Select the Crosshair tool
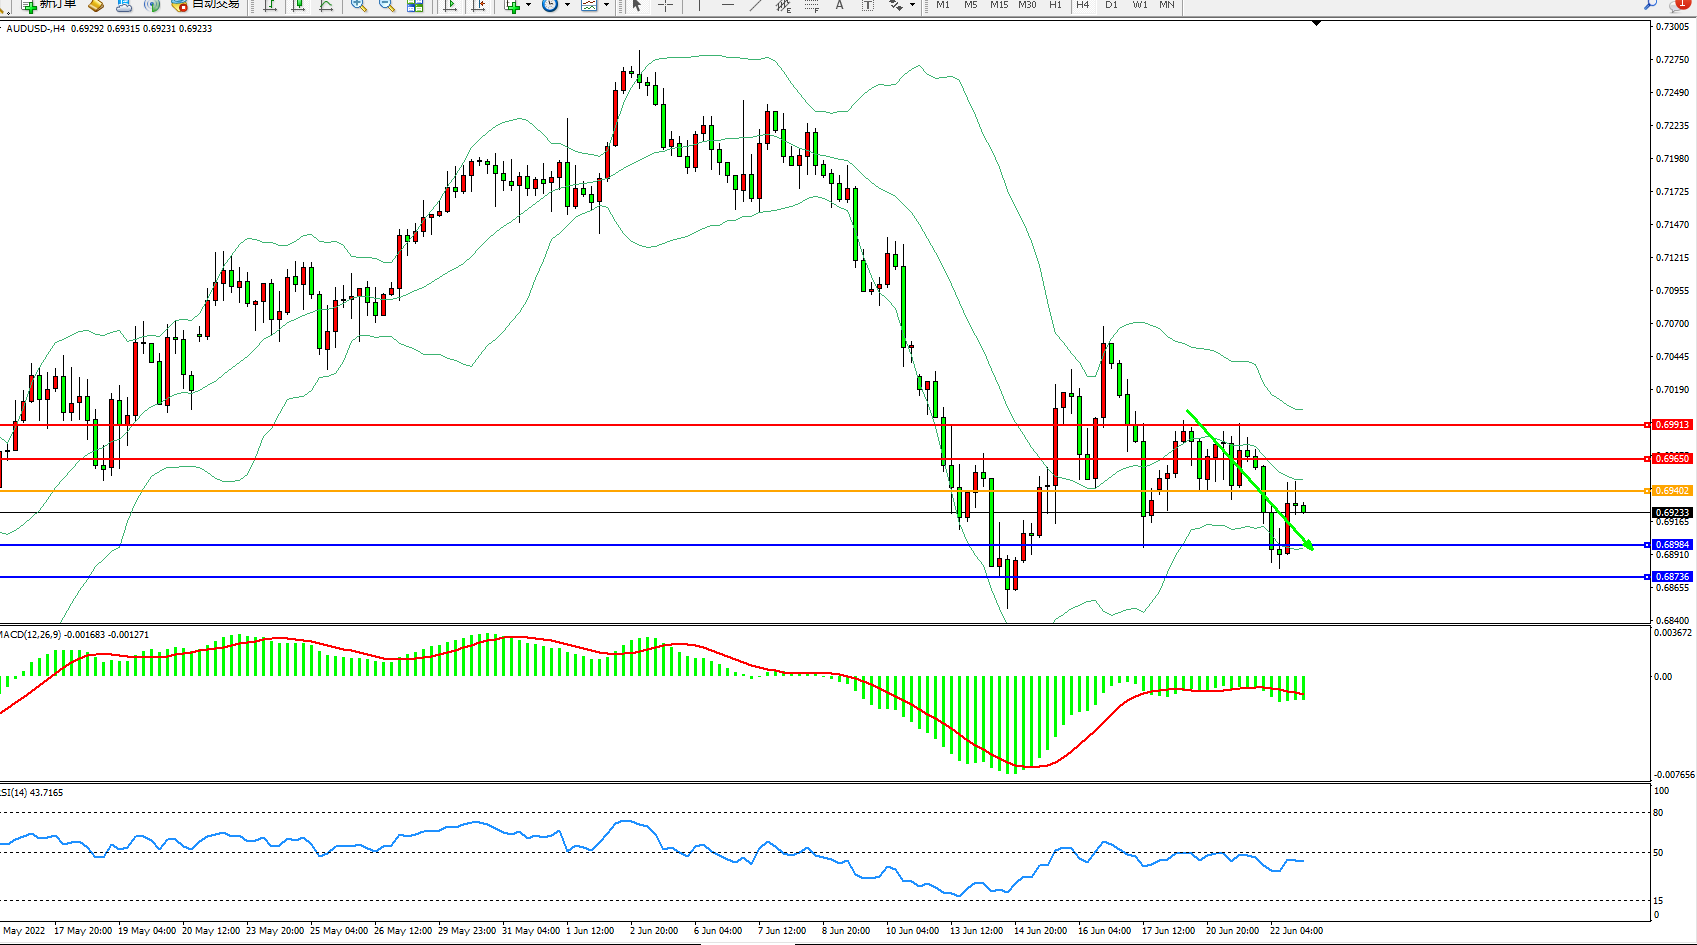Image resolution: width=1697 pixels, height=945 pixels. [665, 6]
